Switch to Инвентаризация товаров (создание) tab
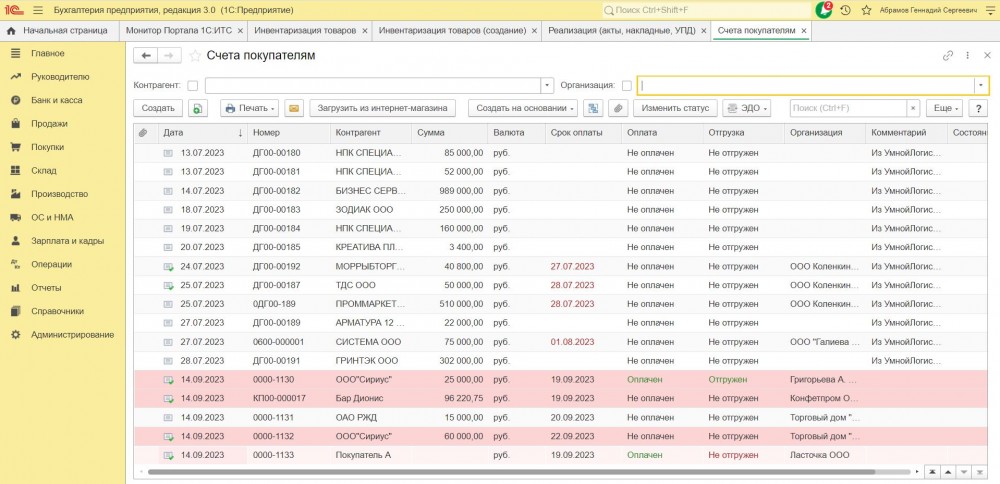This screenshot has width=1000, height=484. [453, 31]
